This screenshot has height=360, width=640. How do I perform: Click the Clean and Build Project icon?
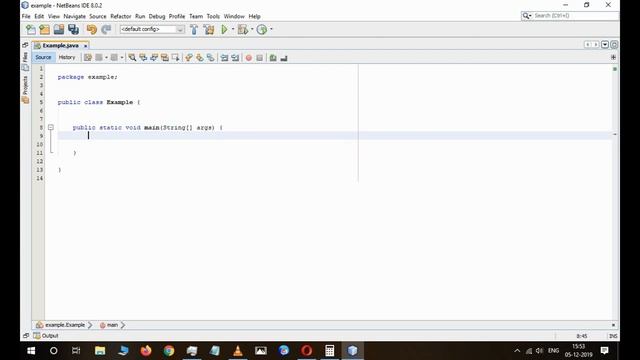pyautogui.click(x=209, y=29)
